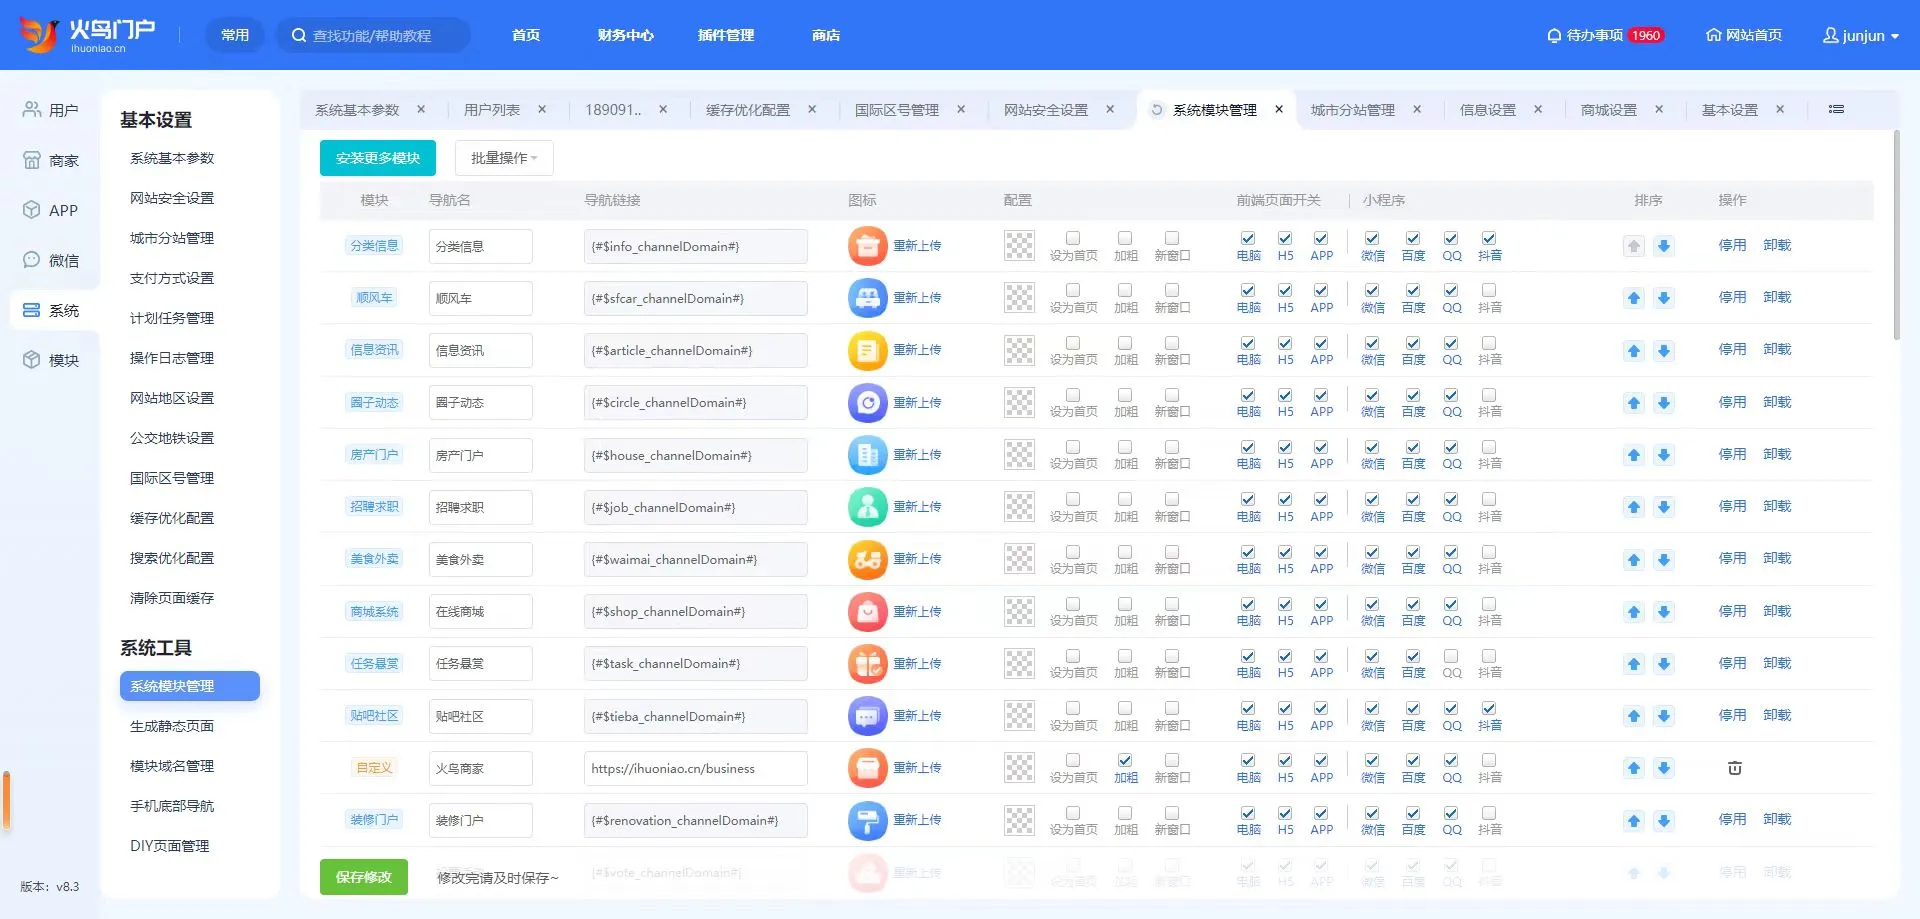Uncheck 加粗 for 火鸟商家
Screen dimensions: 1920x919
[1125, 760]
